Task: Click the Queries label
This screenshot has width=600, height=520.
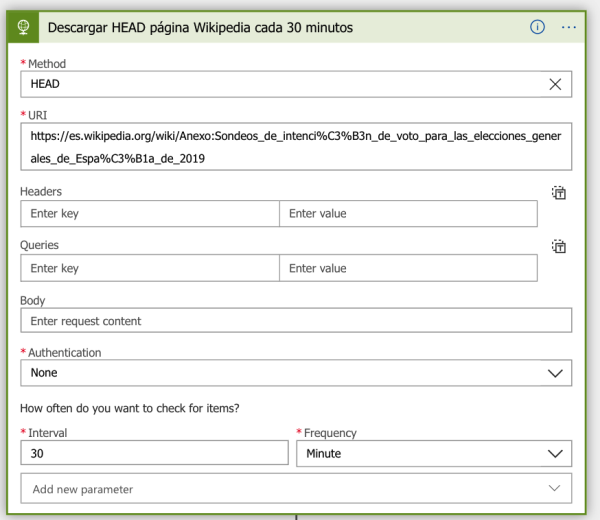Action: pos(39,245)
